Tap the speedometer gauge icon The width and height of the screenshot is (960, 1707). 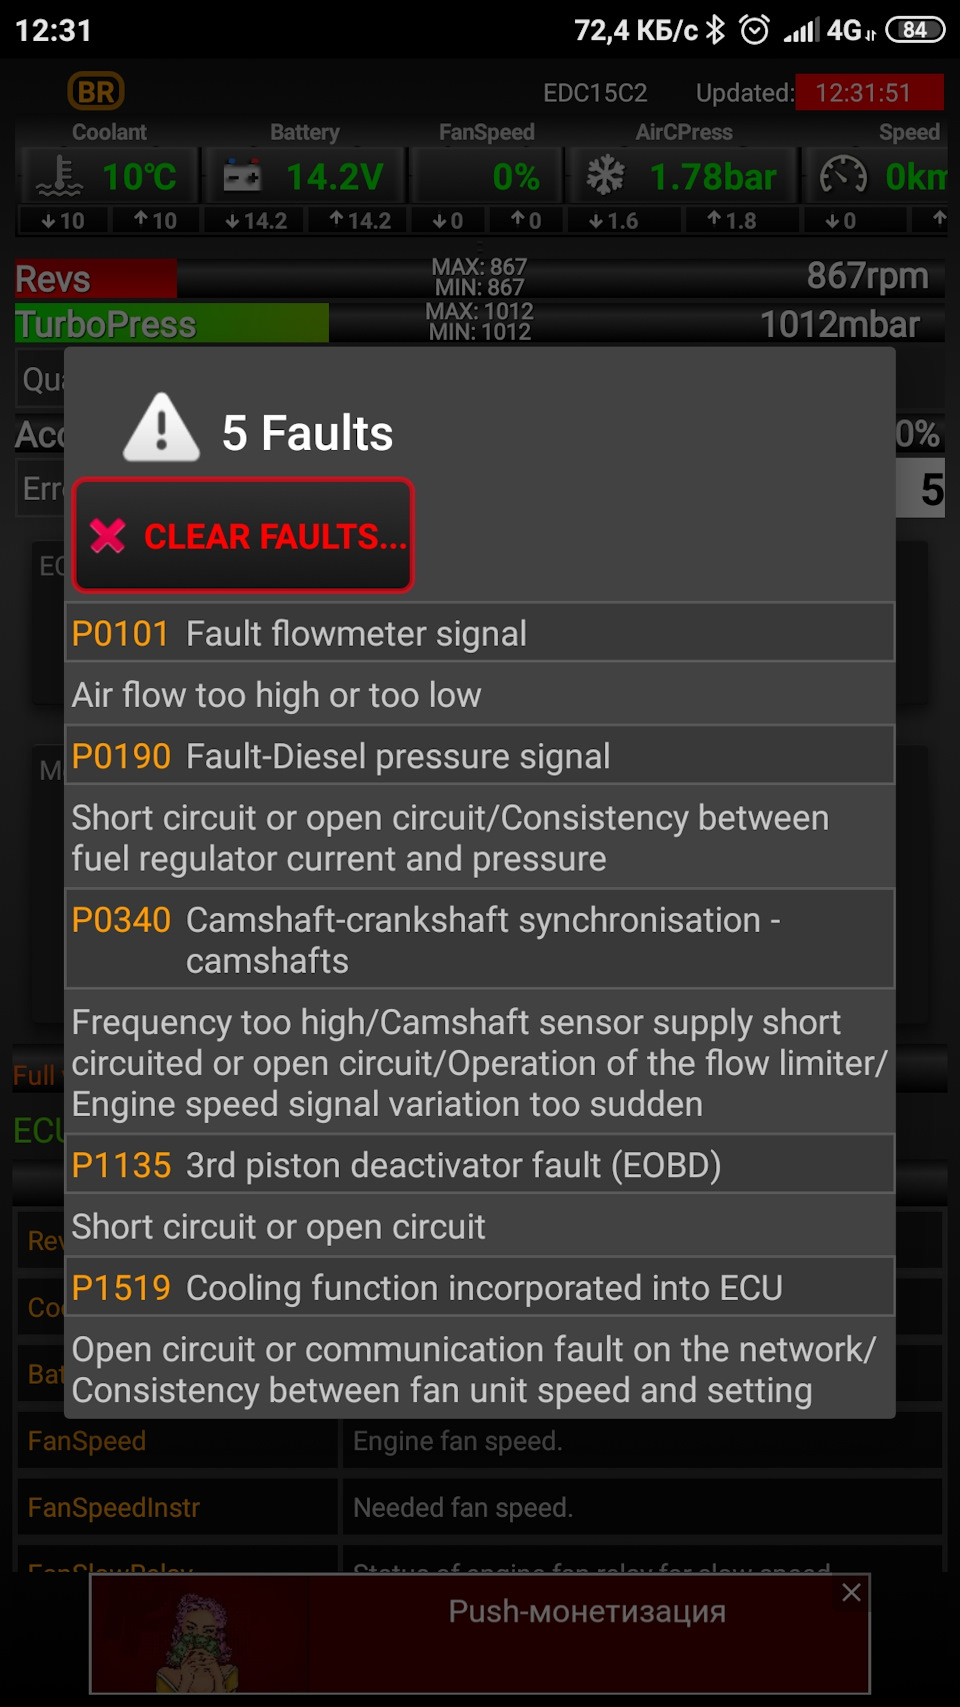coord(843,176)
